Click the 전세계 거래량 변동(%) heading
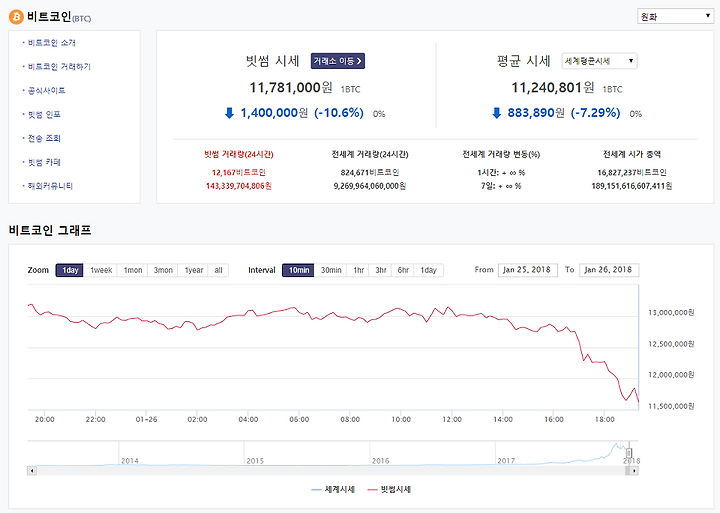The width and height of the screenshot is (720, 513). tap(501, 154)
